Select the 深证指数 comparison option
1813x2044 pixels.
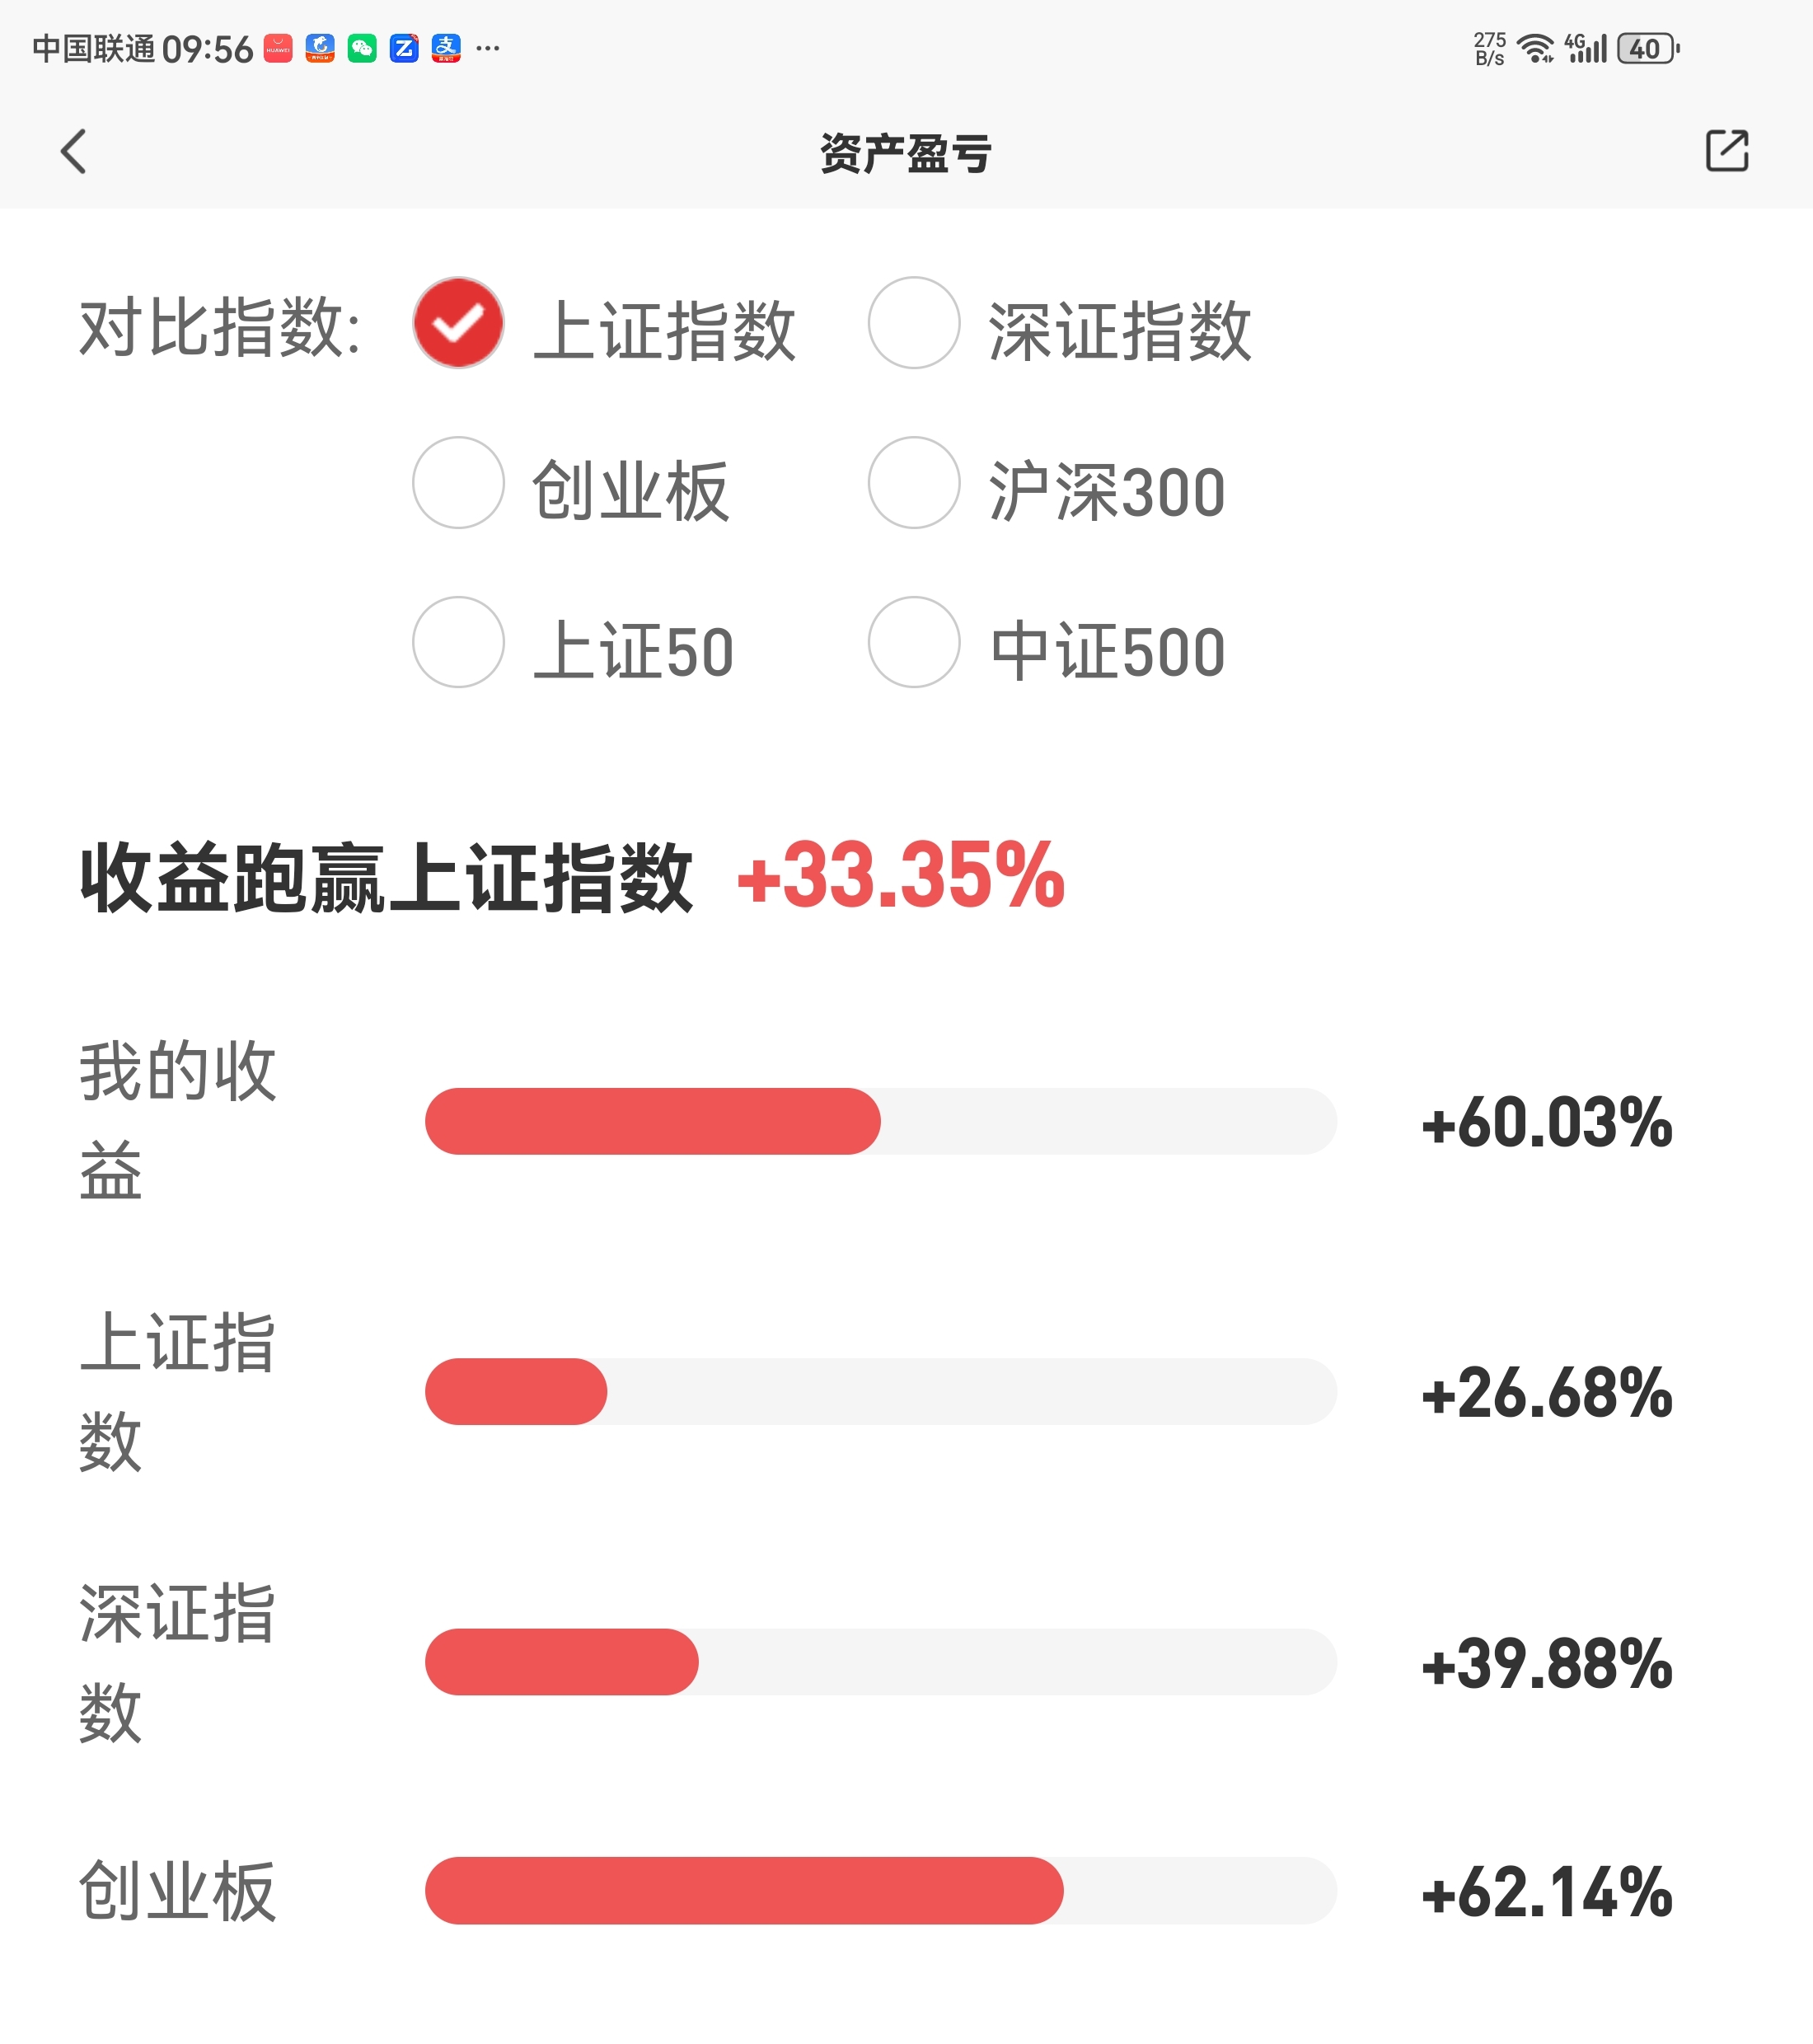[x=914, y=323]
